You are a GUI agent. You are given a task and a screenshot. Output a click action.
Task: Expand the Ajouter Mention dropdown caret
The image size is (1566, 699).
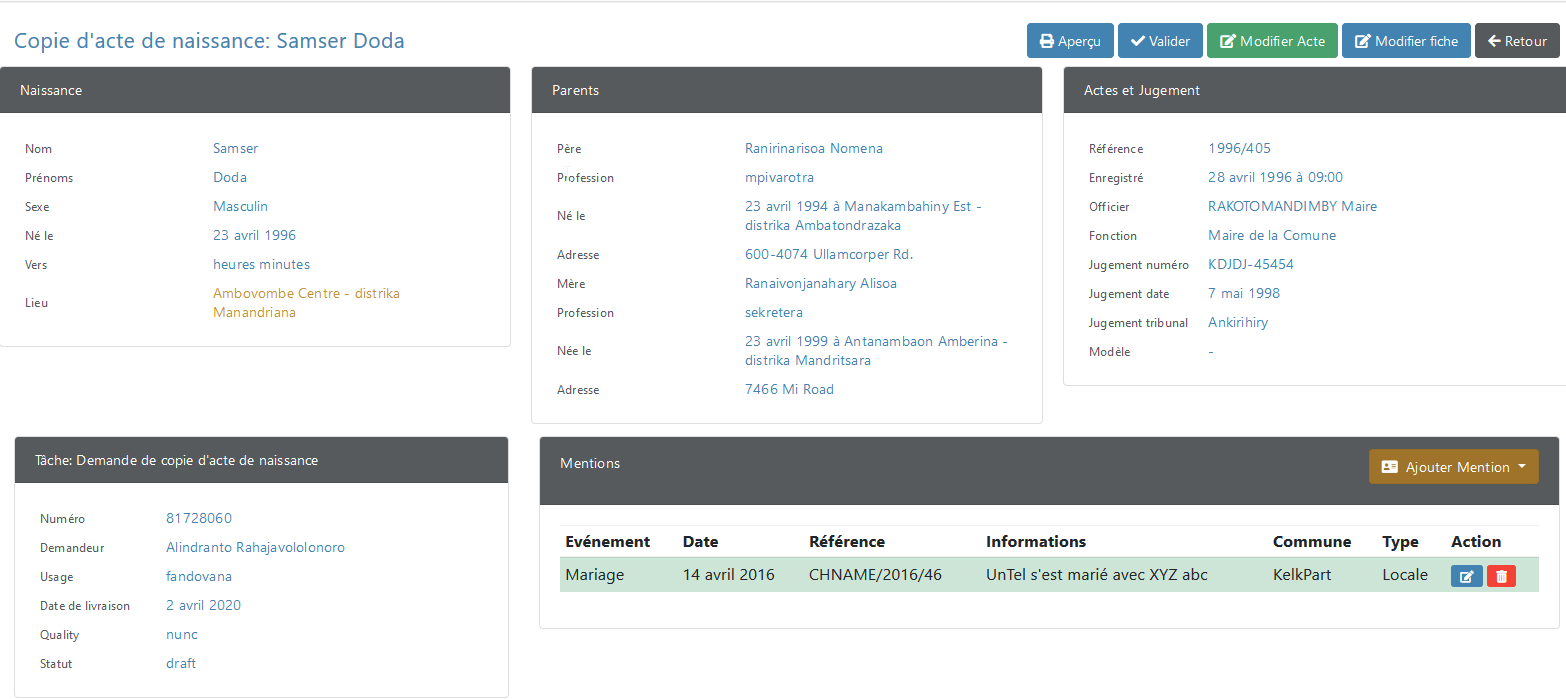(x=1522, y=467)
